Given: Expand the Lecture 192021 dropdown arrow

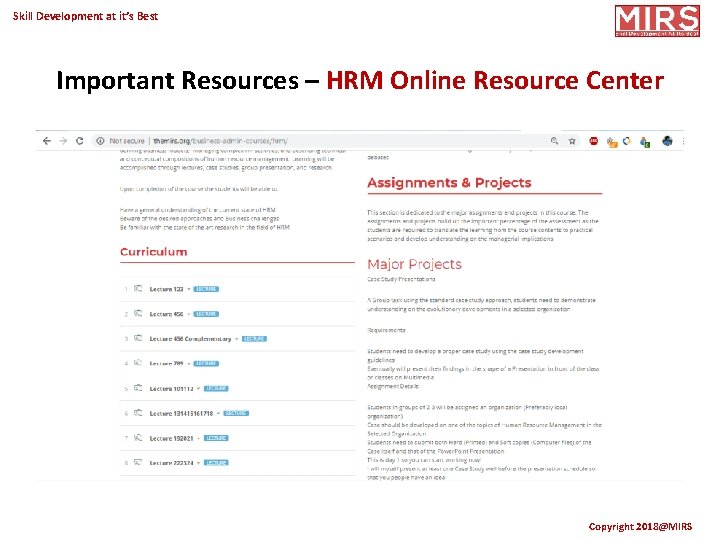Looking at the screenshot, I should tap(198, 439).
